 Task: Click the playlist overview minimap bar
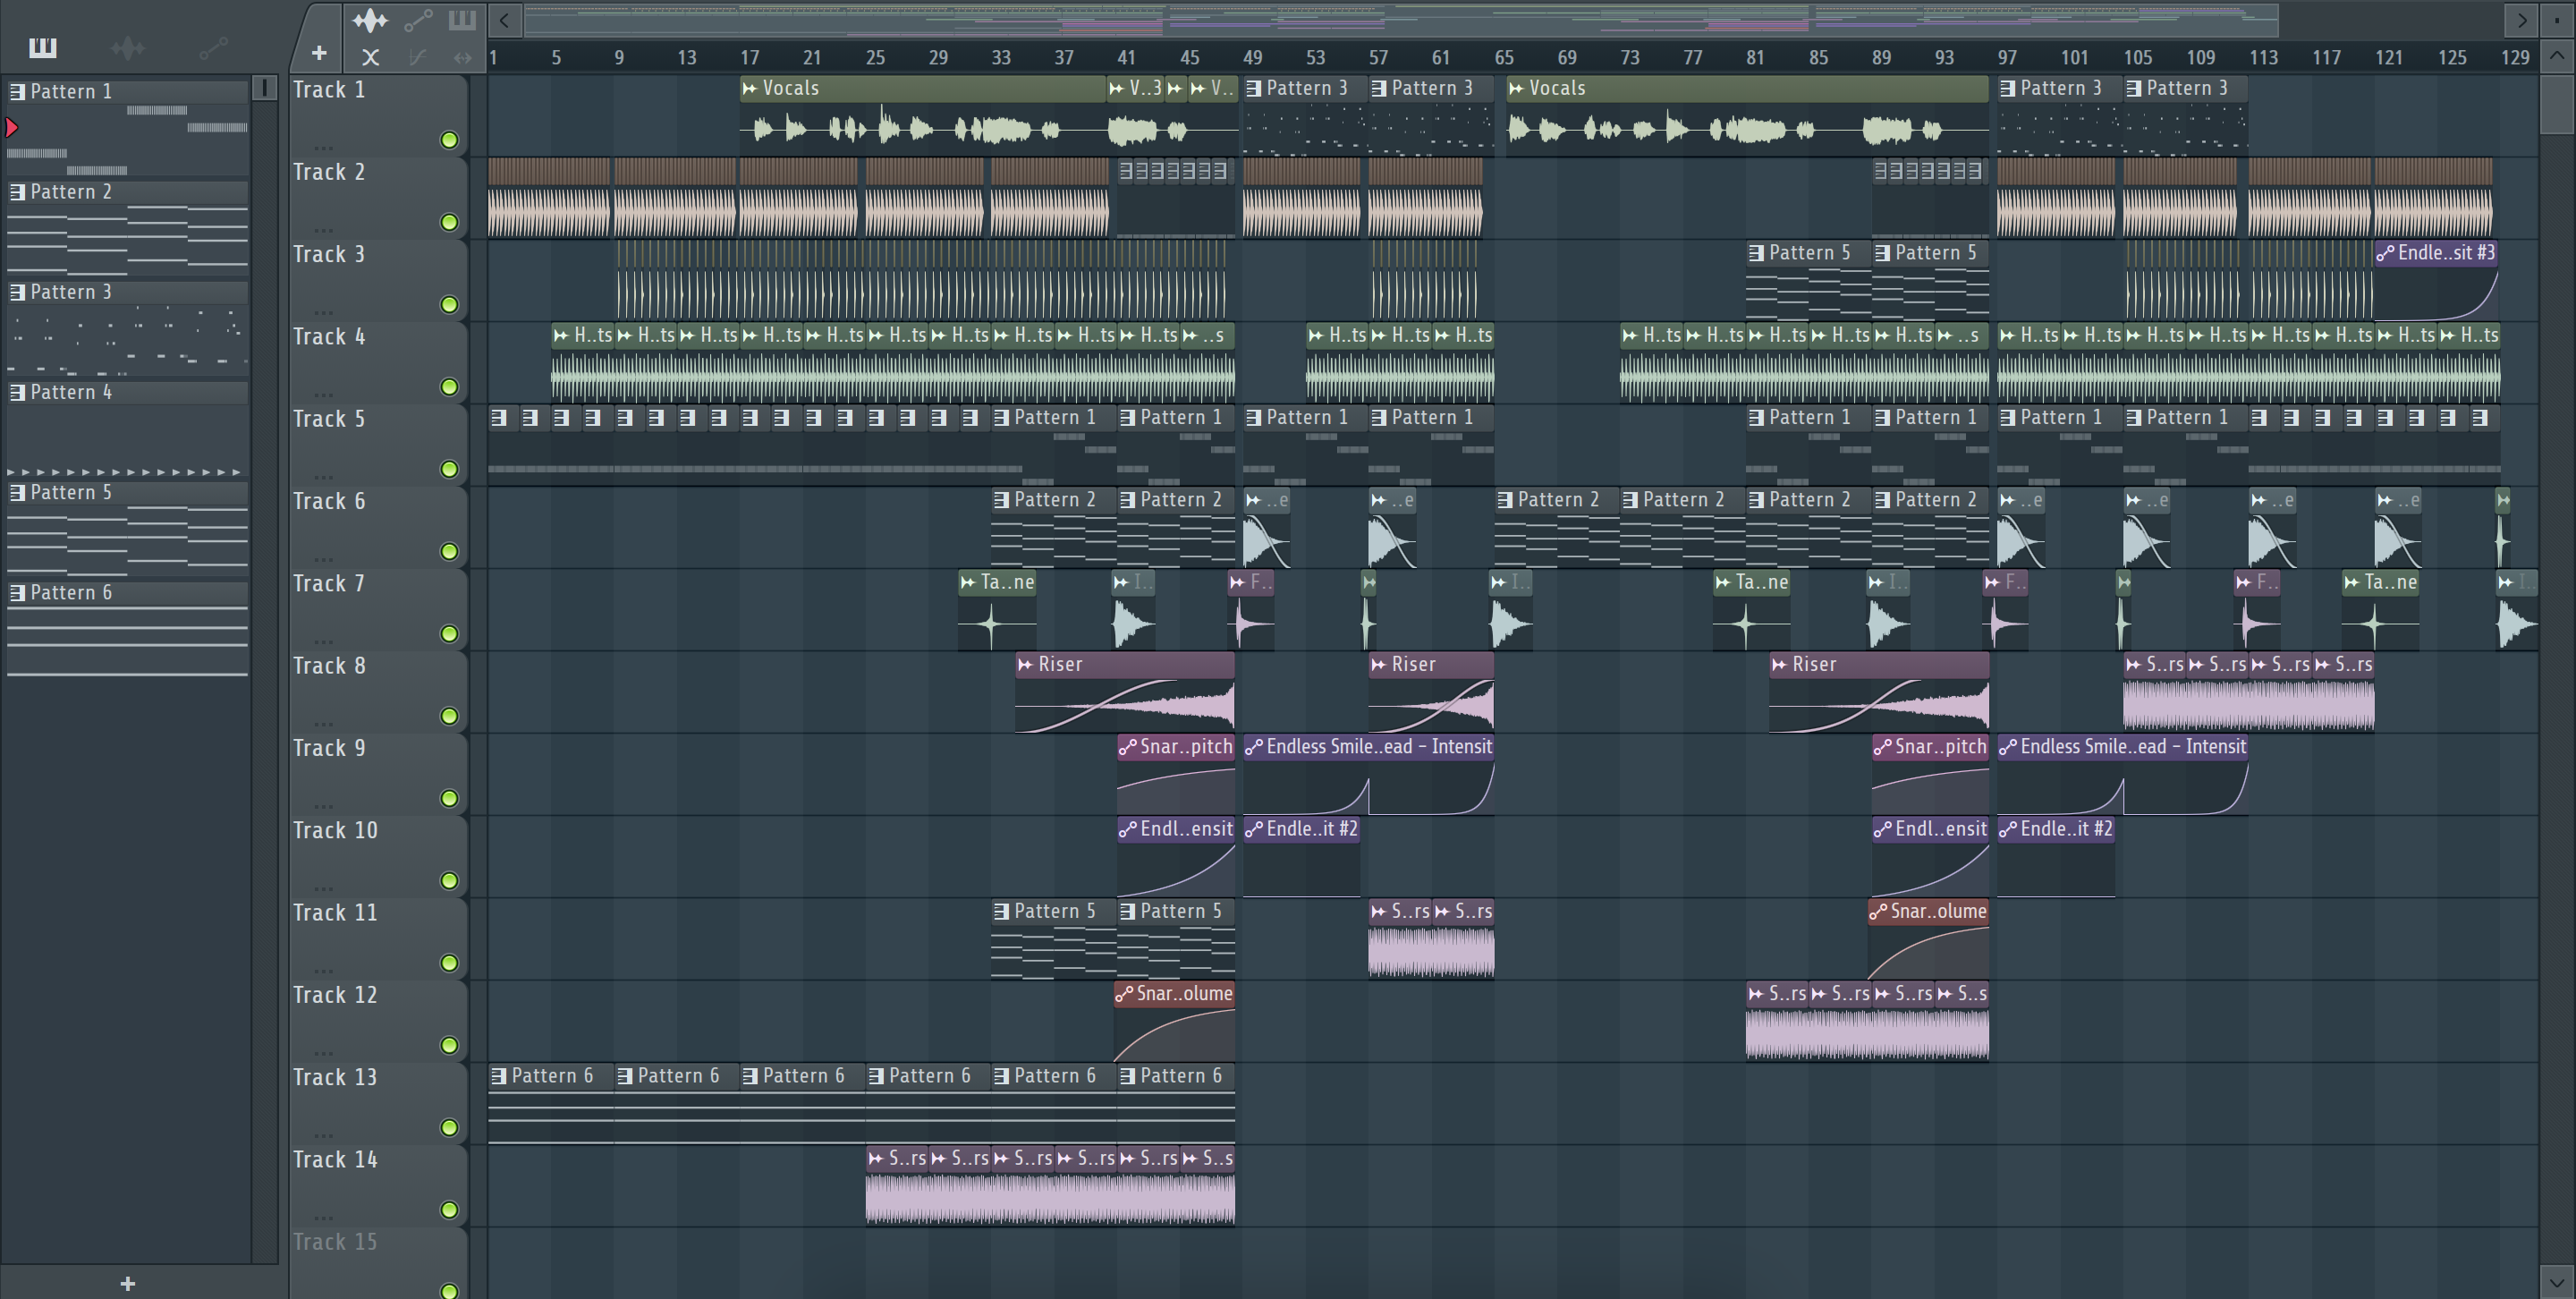pyautogui.click(x=1401, y=20)
